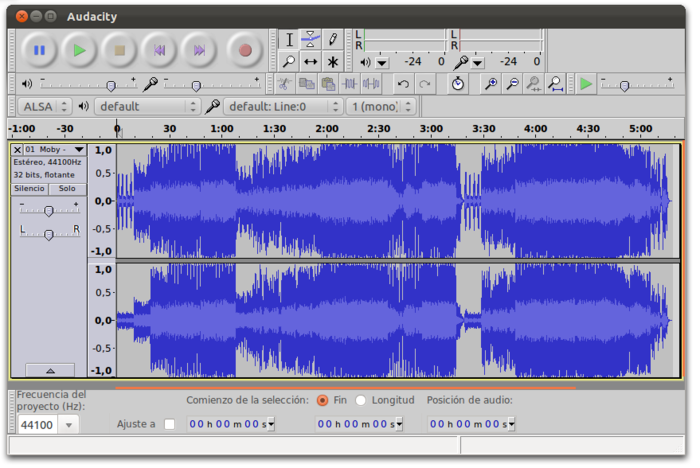Expand the project rate 44100 dropdown

68,425
